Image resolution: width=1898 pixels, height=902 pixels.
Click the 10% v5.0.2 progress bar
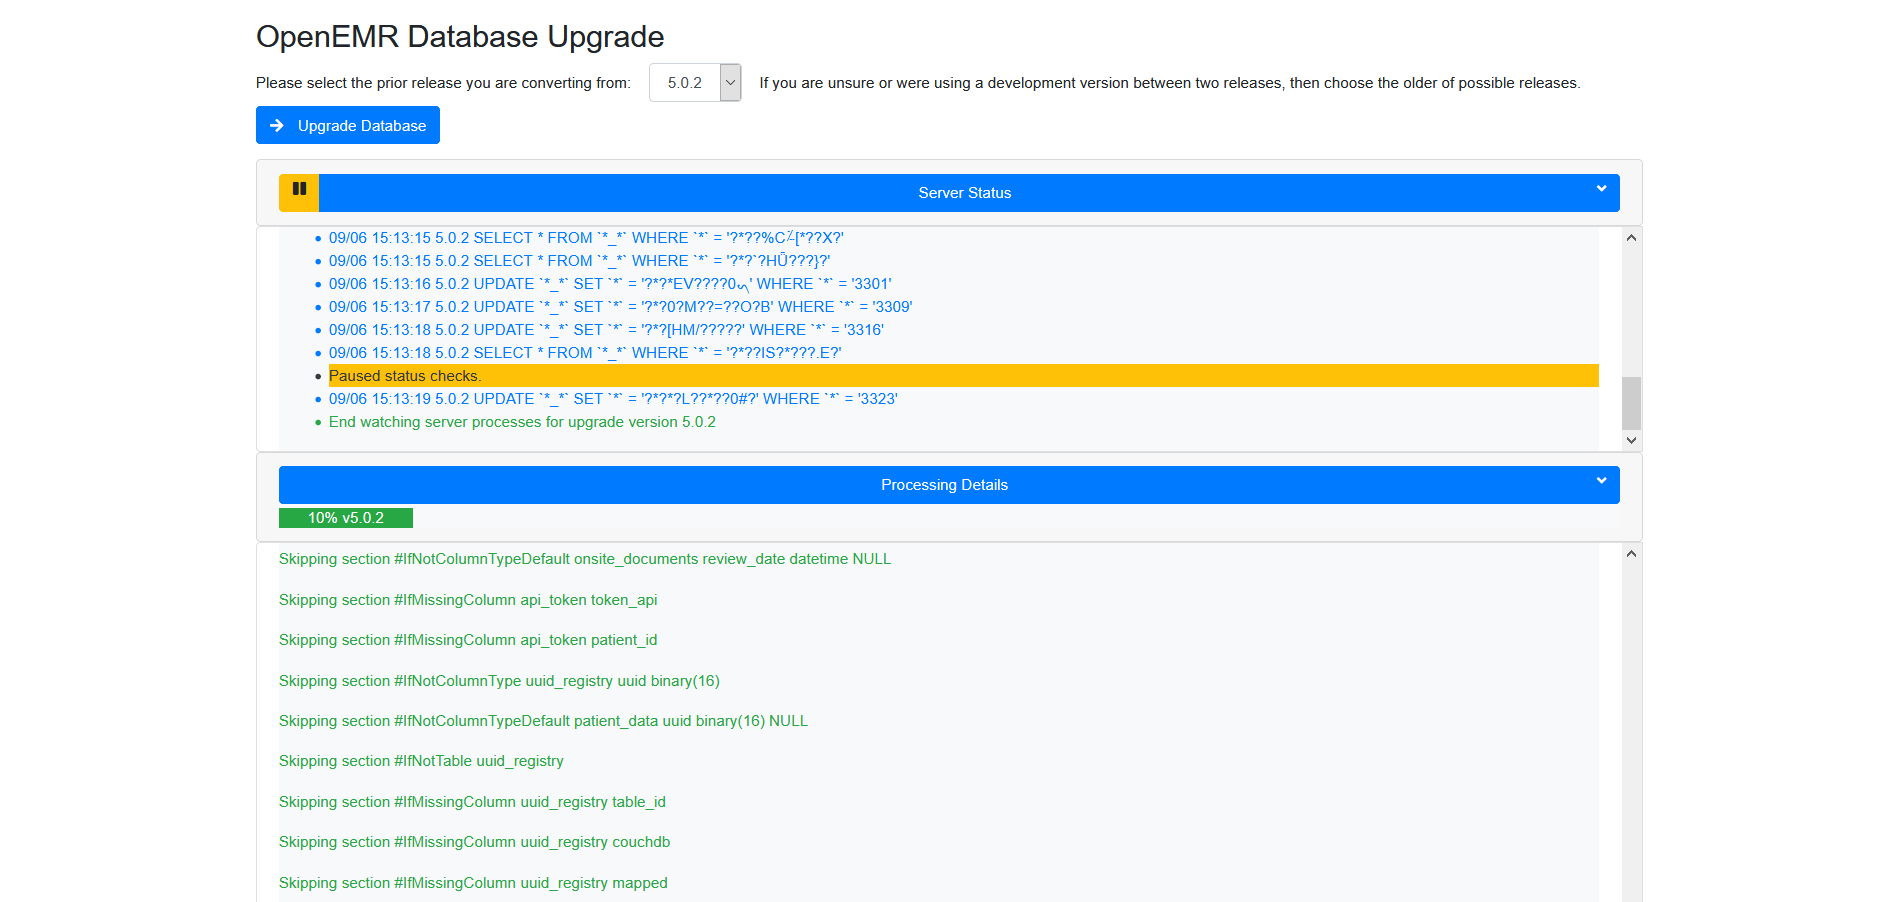point(346,518)
